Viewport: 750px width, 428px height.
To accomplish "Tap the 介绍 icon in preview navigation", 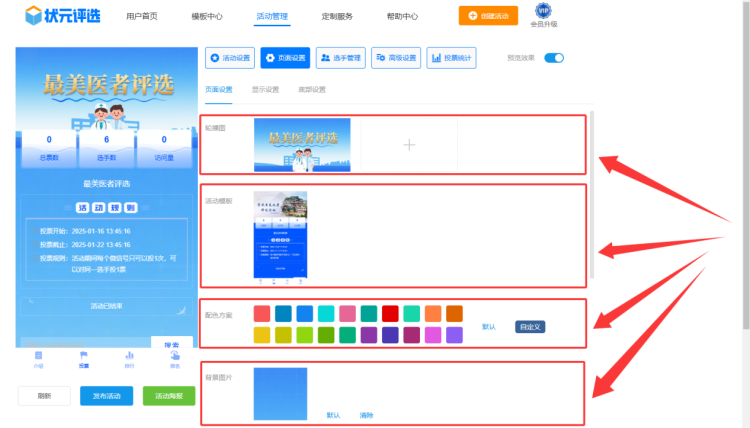I will (38, 358).
